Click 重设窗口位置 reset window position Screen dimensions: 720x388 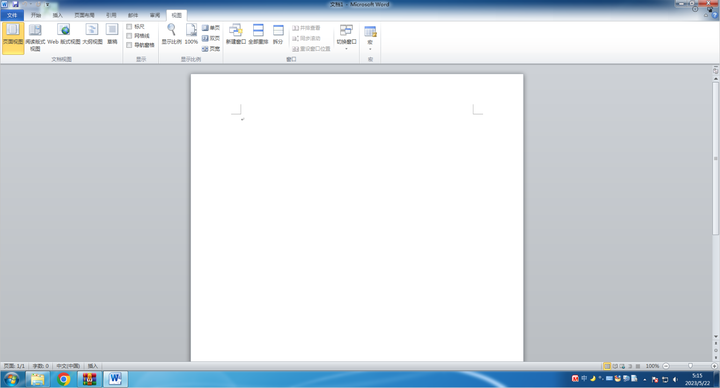tap(311, 49)
